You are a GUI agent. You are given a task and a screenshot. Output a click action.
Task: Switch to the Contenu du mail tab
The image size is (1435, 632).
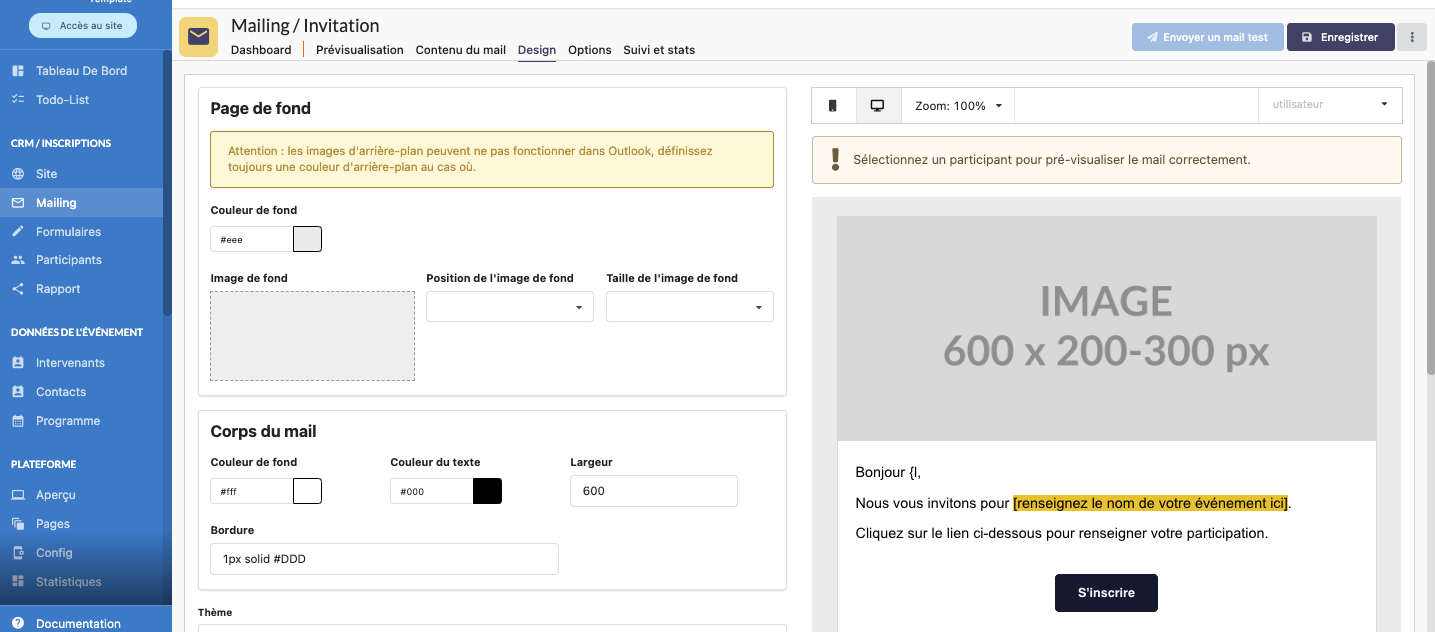pos(460,50)
